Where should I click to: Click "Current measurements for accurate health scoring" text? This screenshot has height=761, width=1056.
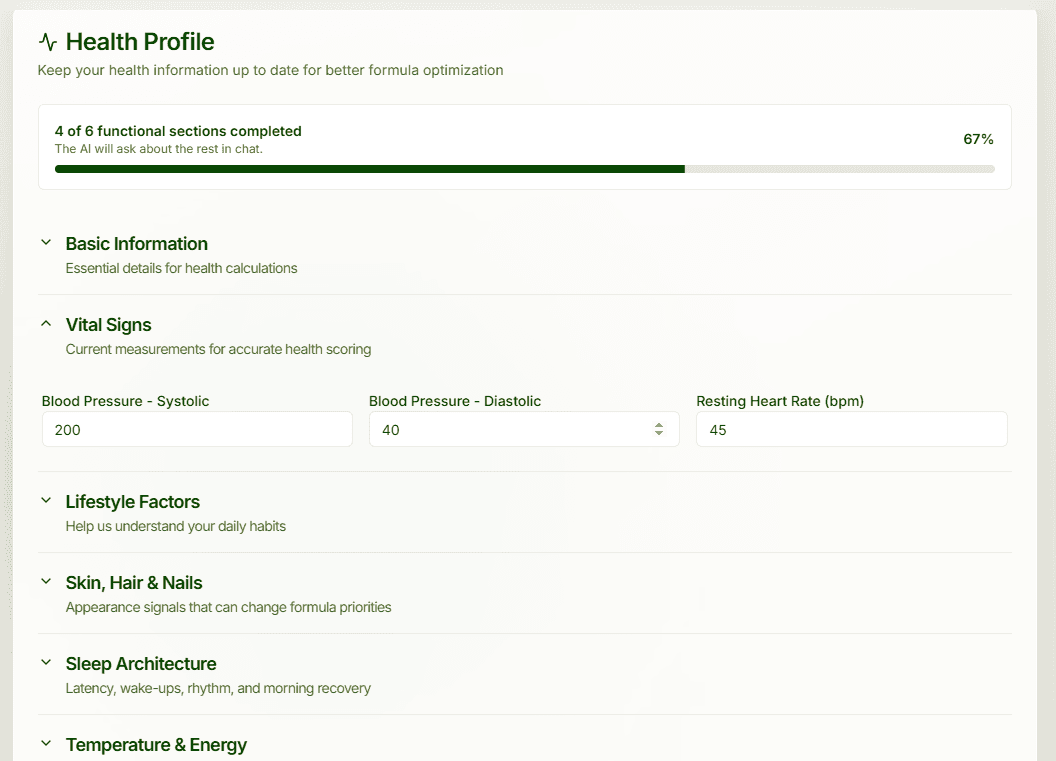pos(218,349)
